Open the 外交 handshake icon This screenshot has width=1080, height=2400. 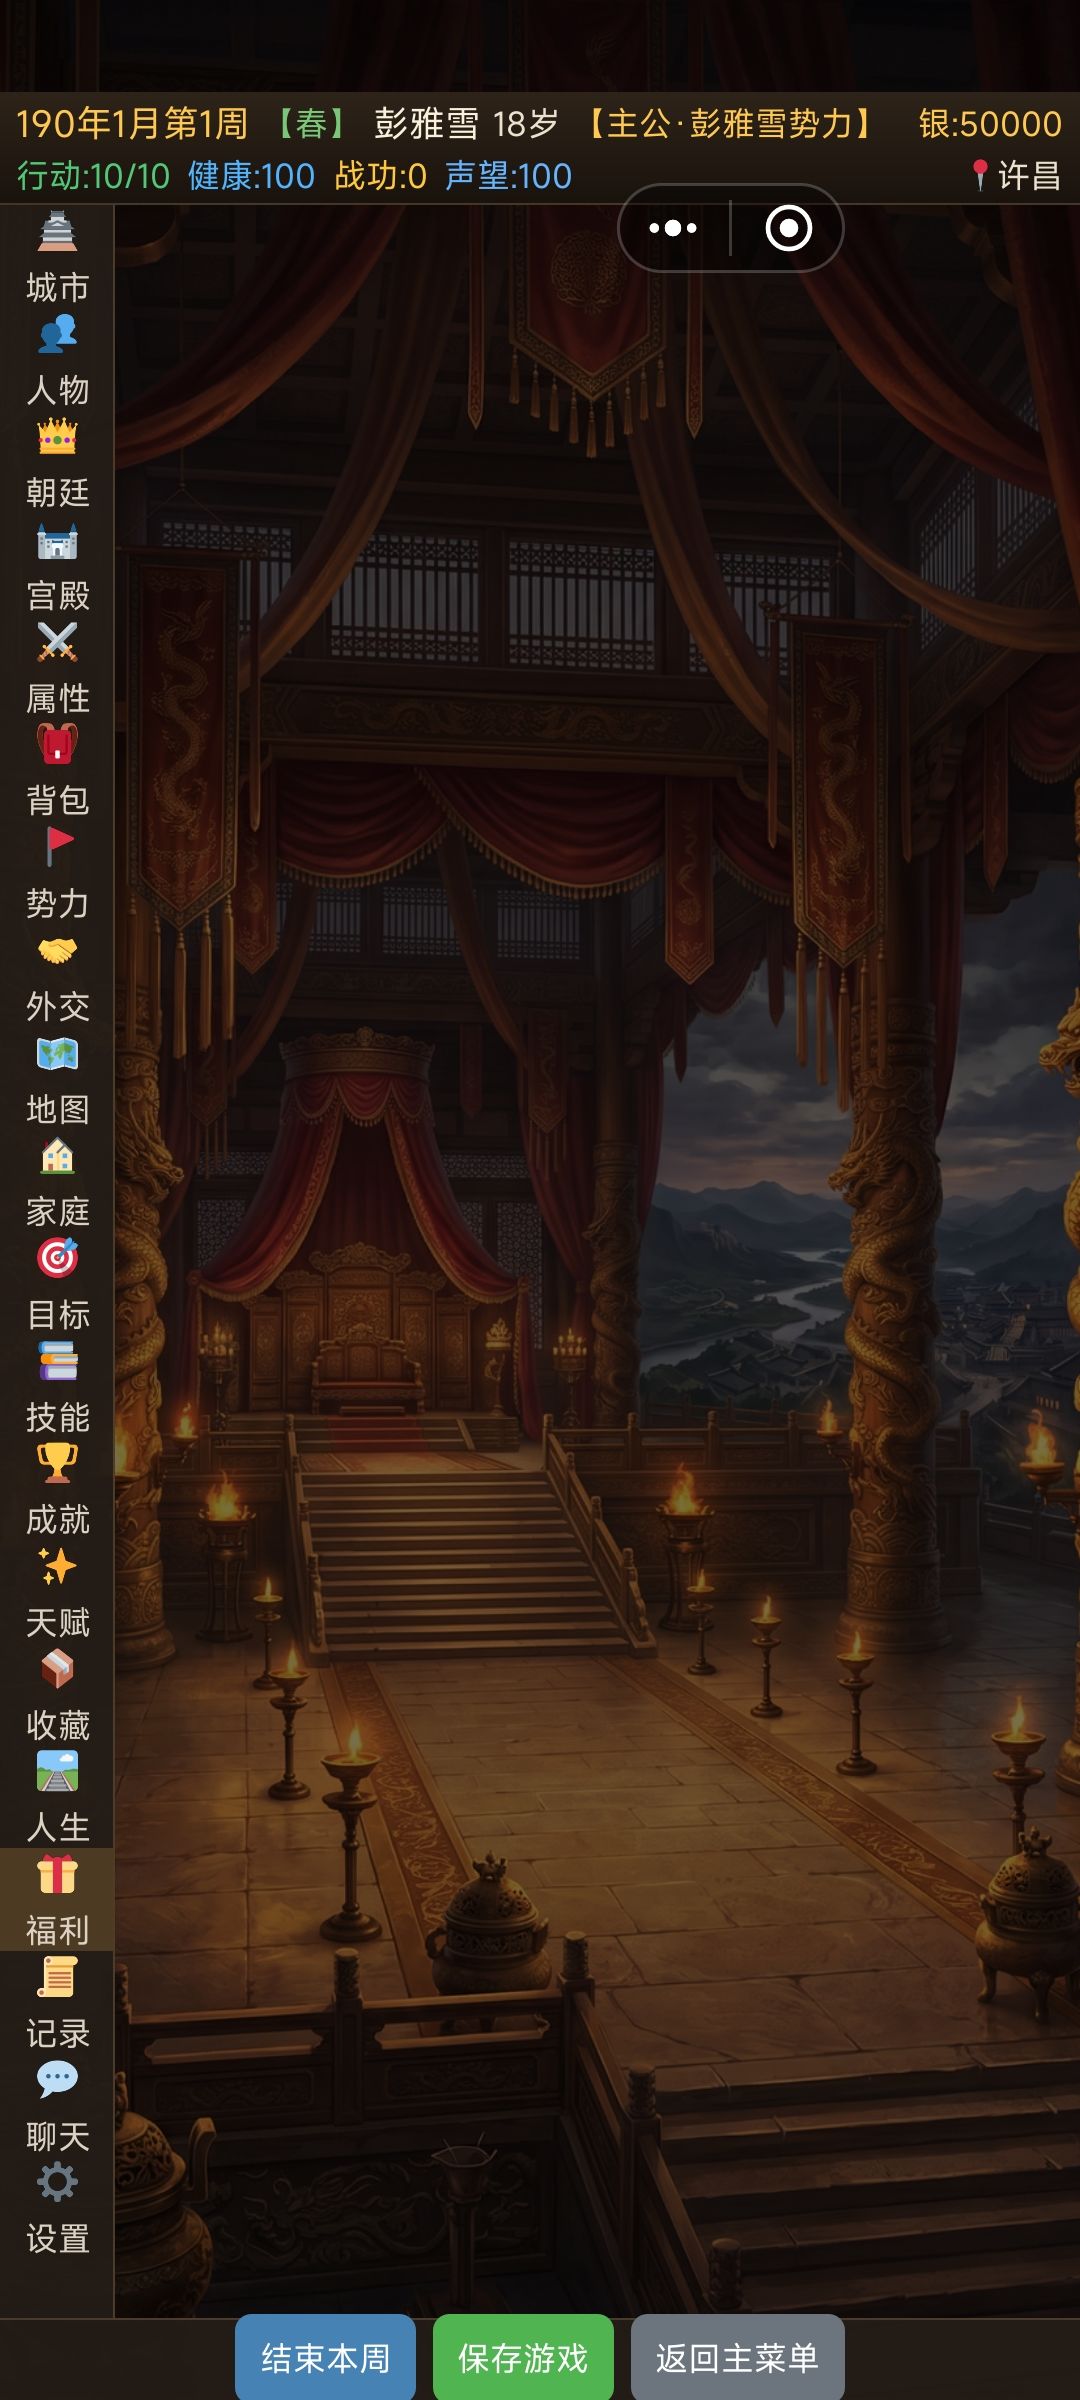[x=57, y=951]
